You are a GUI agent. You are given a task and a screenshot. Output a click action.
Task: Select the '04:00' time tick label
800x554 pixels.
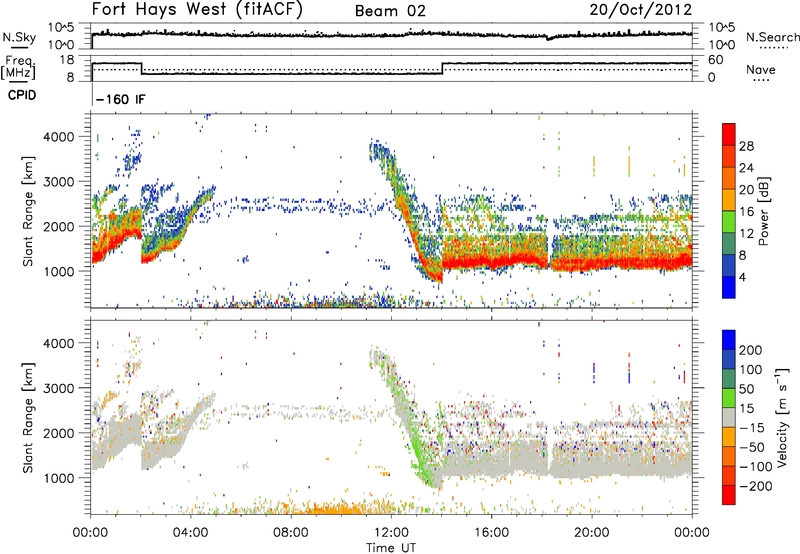pos(190,533)
